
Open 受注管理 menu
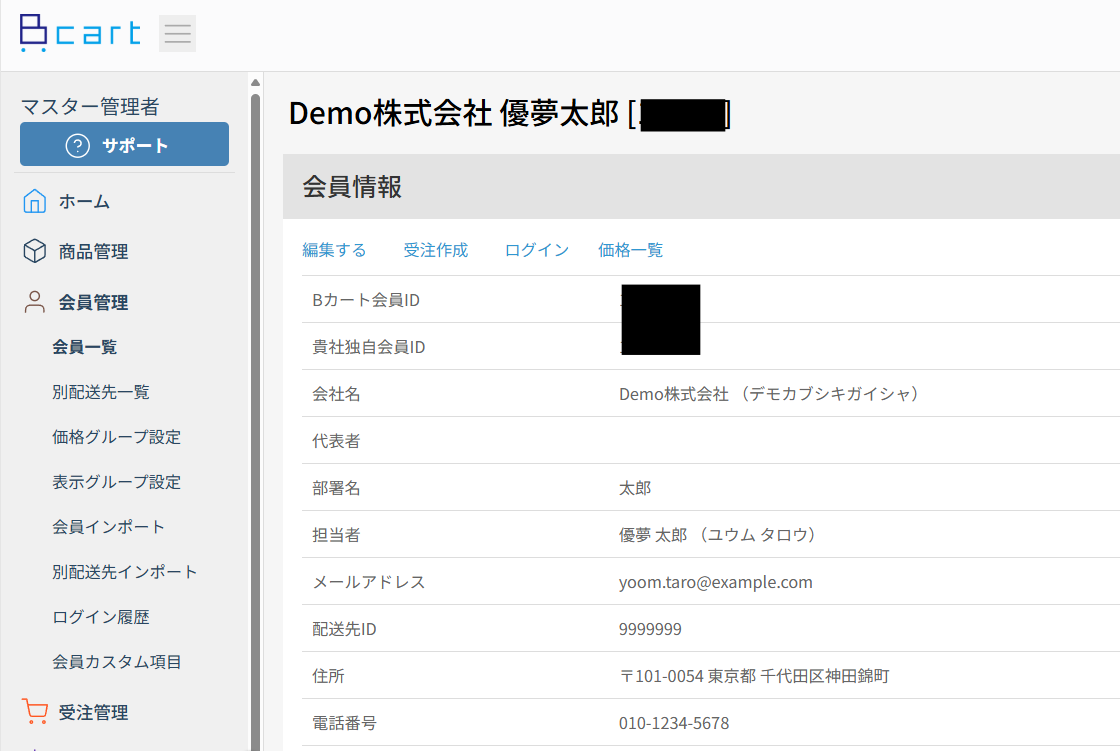pos(93,712)
